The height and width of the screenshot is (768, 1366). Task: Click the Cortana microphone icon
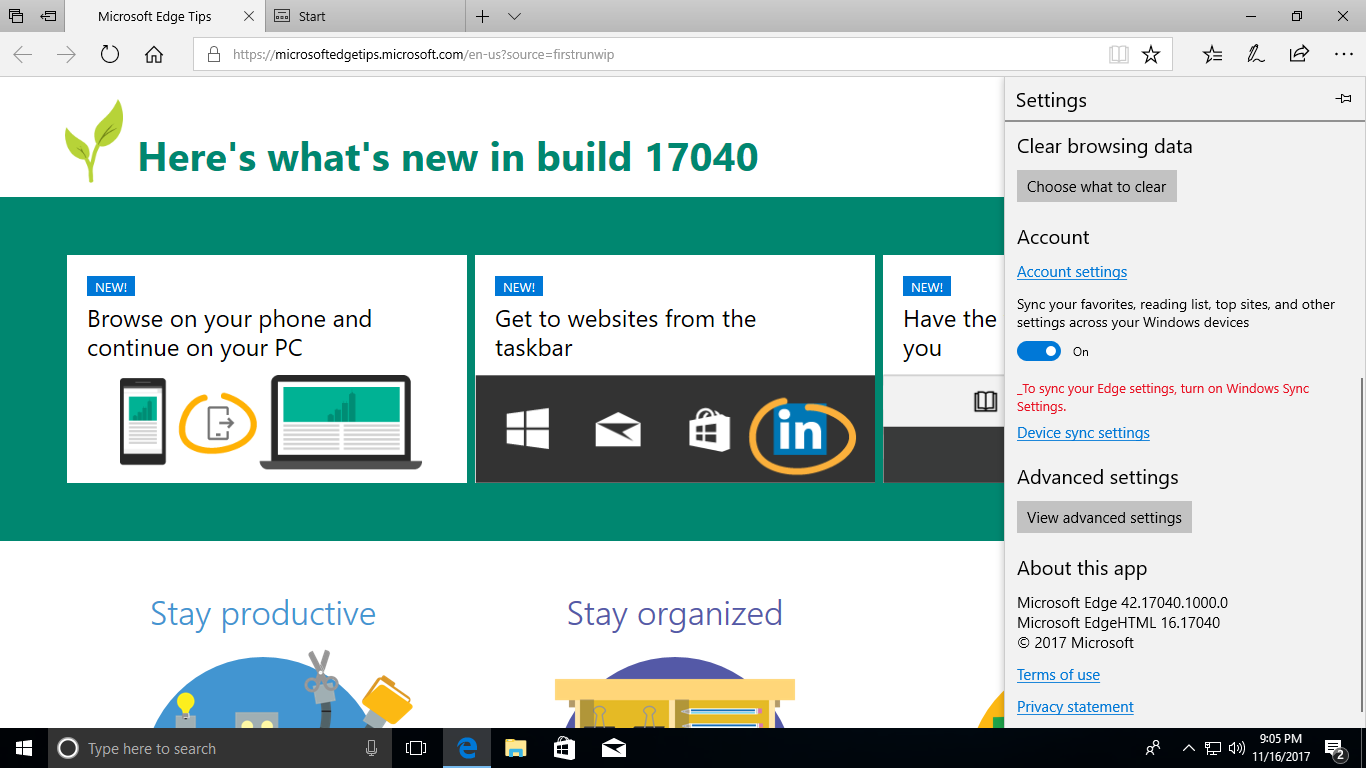pyautogui.click(x=371, y=748)
